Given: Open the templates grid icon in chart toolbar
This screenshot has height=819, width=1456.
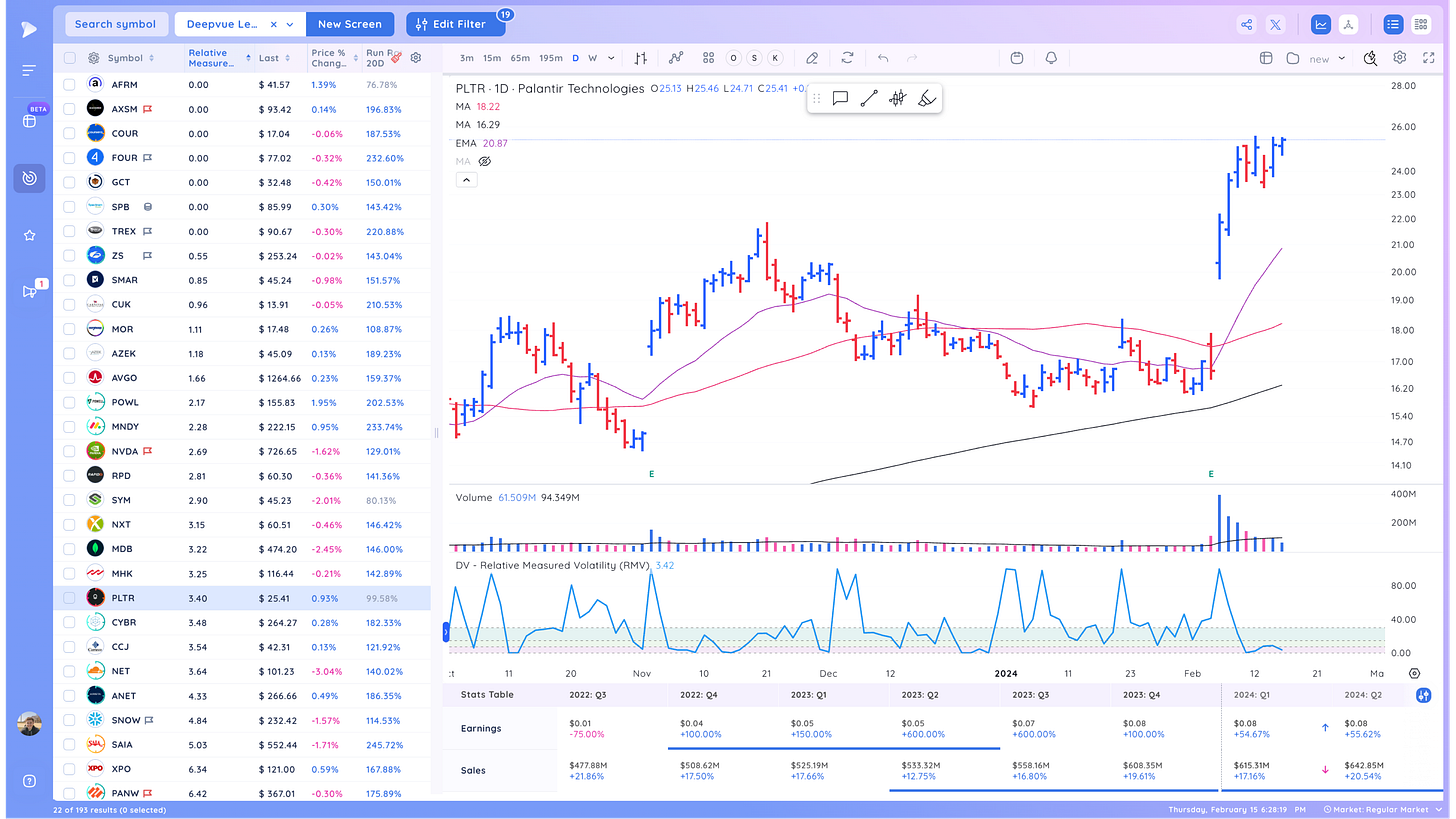Looking at the screenshot, I should pyautogui.click(x=708, y=58).
